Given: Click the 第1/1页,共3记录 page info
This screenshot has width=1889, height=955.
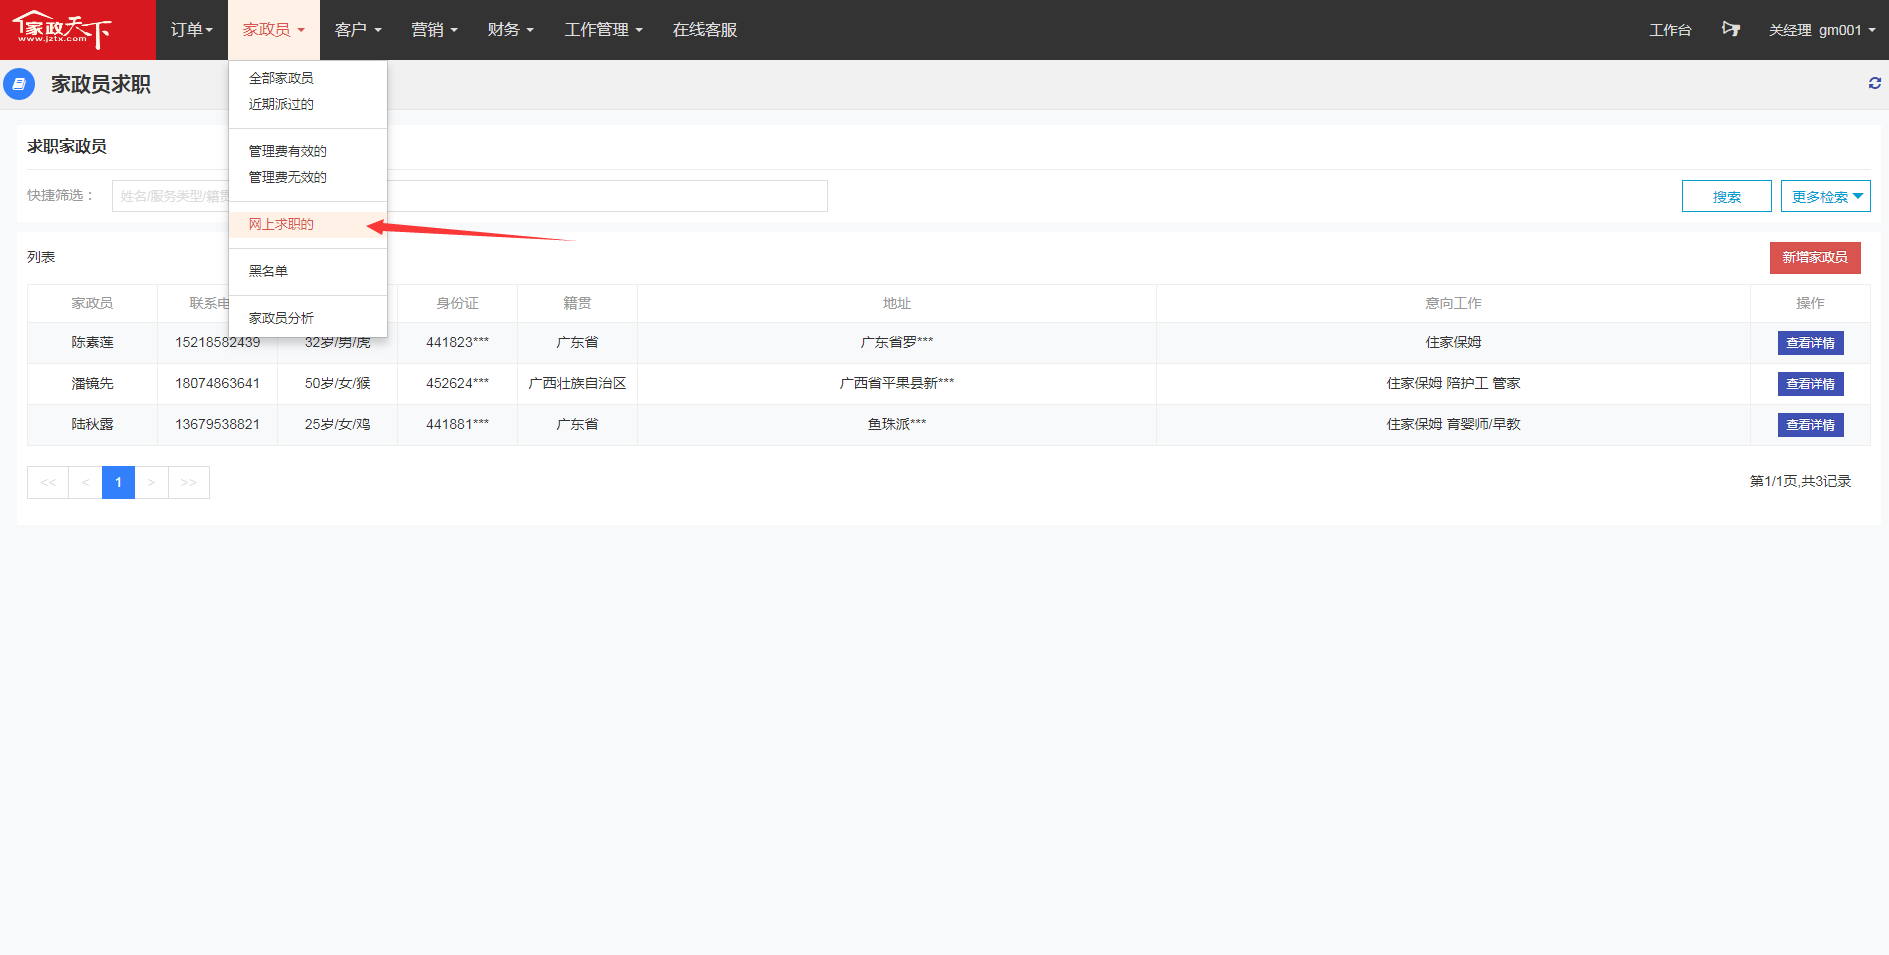Looking at the screenshot, I should click(1800, 481).
